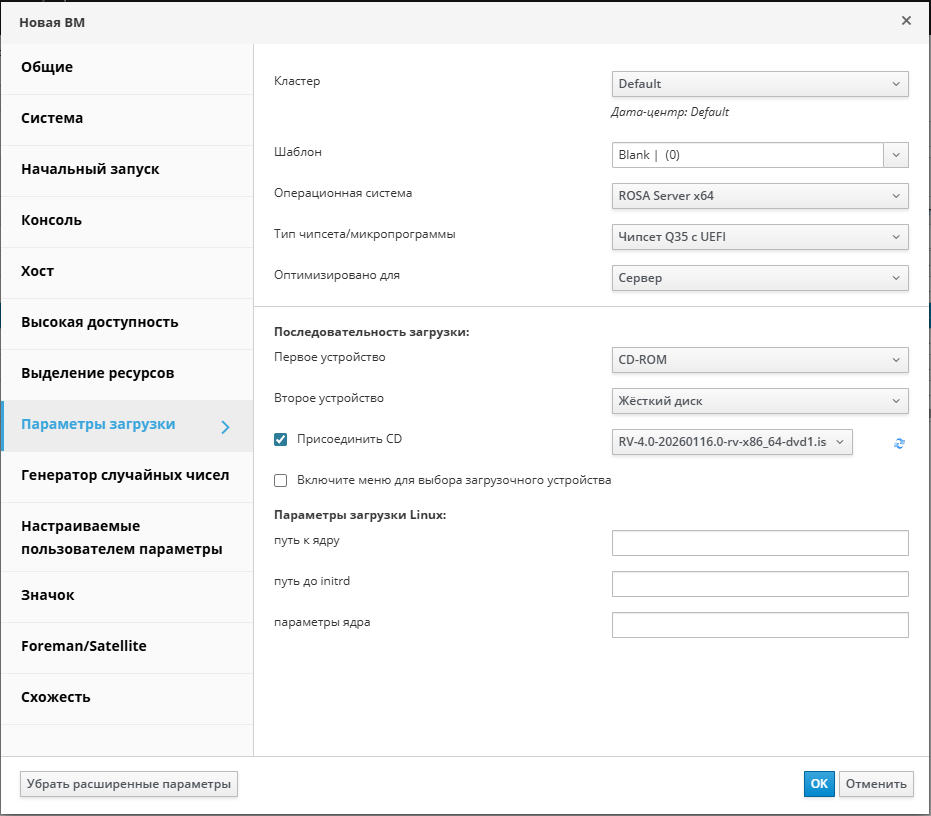931x816 pixels.
Task: Choose a different ISO image in CD dropdown
Action: click(732, 442)
